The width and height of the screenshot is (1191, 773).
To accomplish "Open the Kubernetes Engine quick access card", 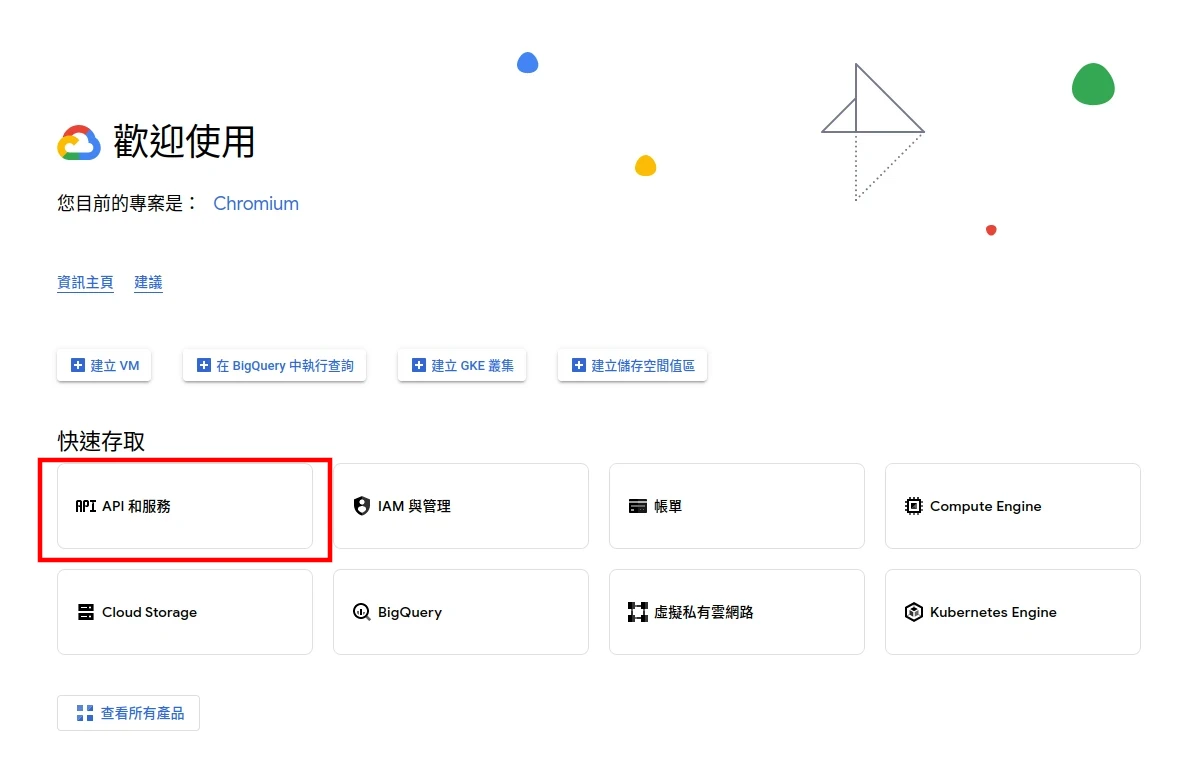I will [x=1012, y=612].
